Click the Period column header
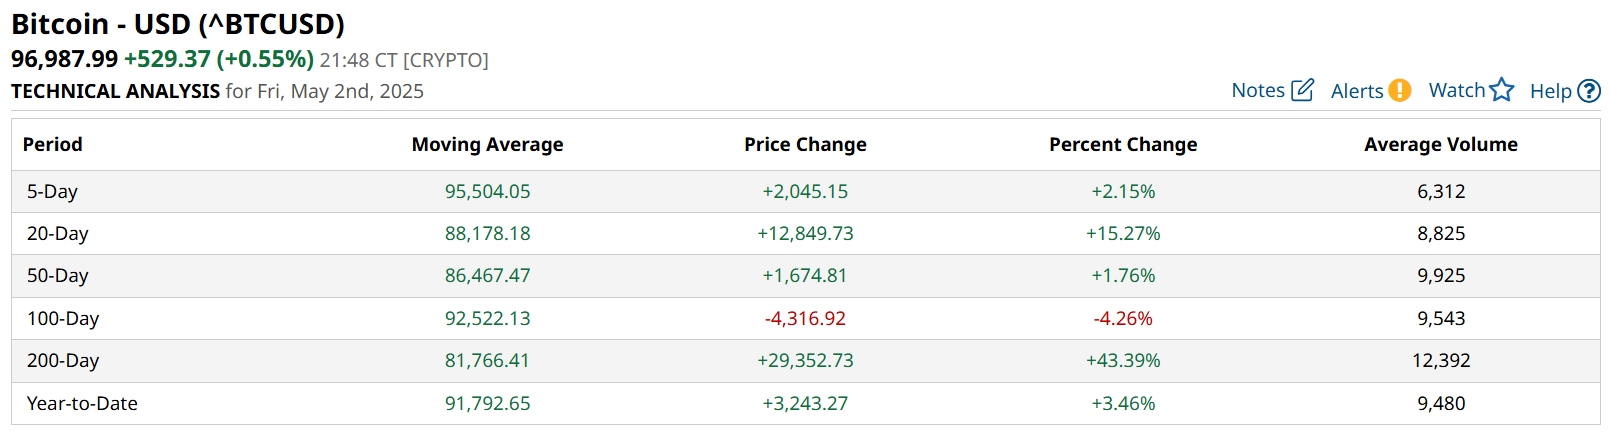Viewport: 1612px width, 441px height. tap(53, 144)
